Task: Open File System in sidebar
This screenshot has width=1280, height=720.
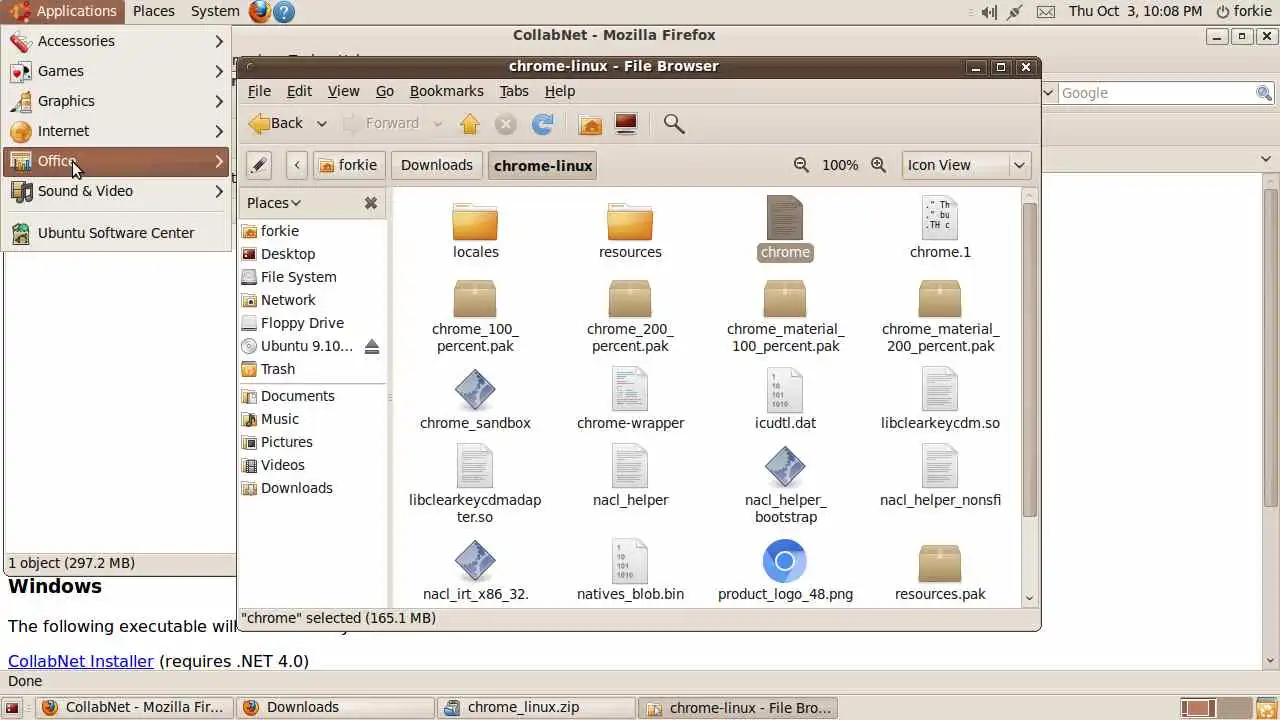Action: 298,277
